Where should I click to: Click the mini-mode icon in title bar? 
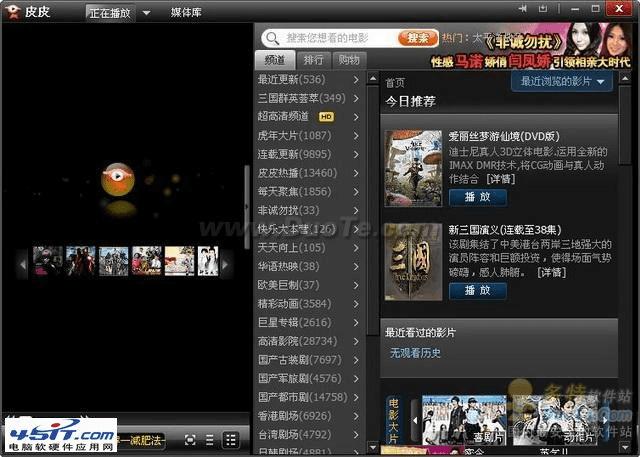pos(542,9)
